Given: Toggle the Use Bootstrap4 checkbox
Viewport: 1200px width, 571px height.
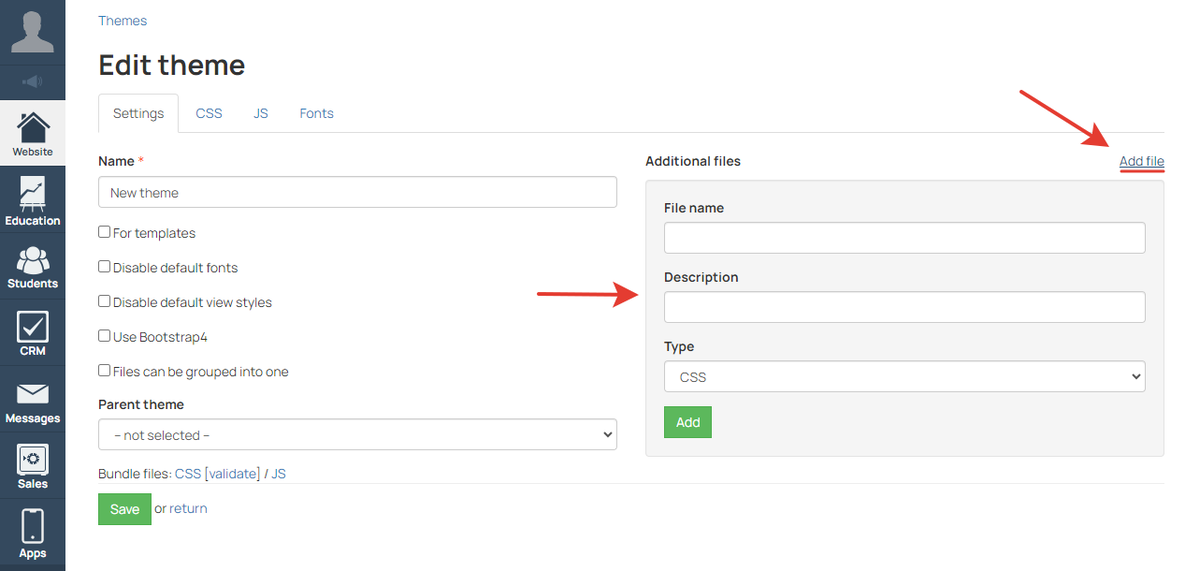Looking at the screenshot, I should [x=104, y=336].
